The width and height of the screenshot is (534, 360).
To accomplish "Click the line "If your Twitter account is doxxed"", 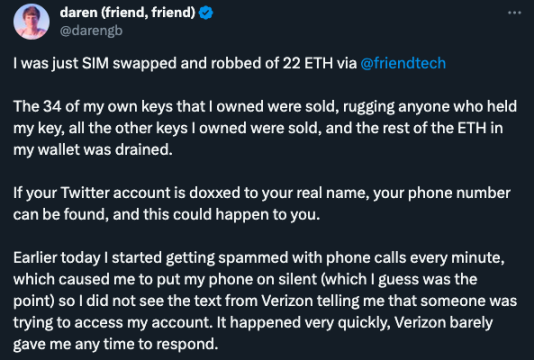I will tap(262, 193).
